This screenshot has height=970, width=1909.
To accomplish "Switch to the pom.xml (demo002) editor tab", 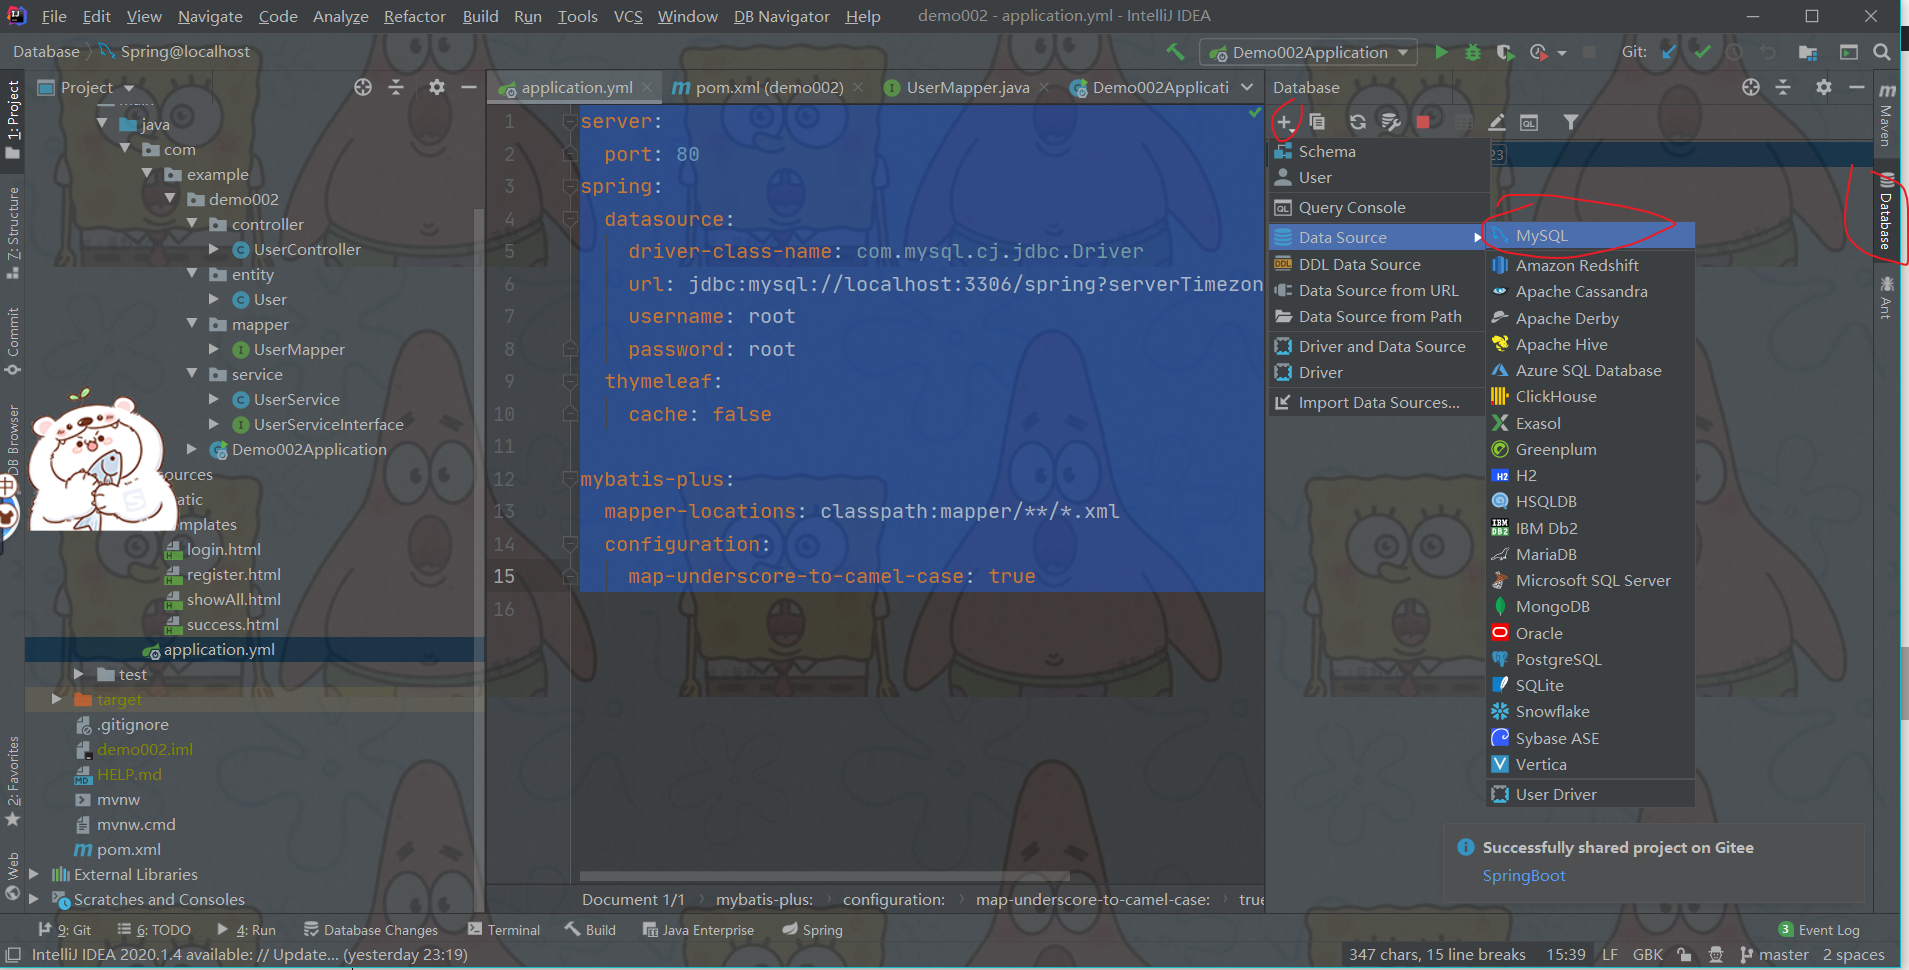I will point(769,87).
